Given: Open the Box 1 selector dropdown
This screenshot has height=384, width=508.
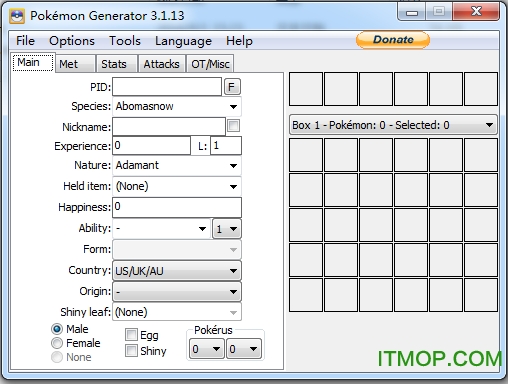Looking at the screenshot, I should point(393,125).
